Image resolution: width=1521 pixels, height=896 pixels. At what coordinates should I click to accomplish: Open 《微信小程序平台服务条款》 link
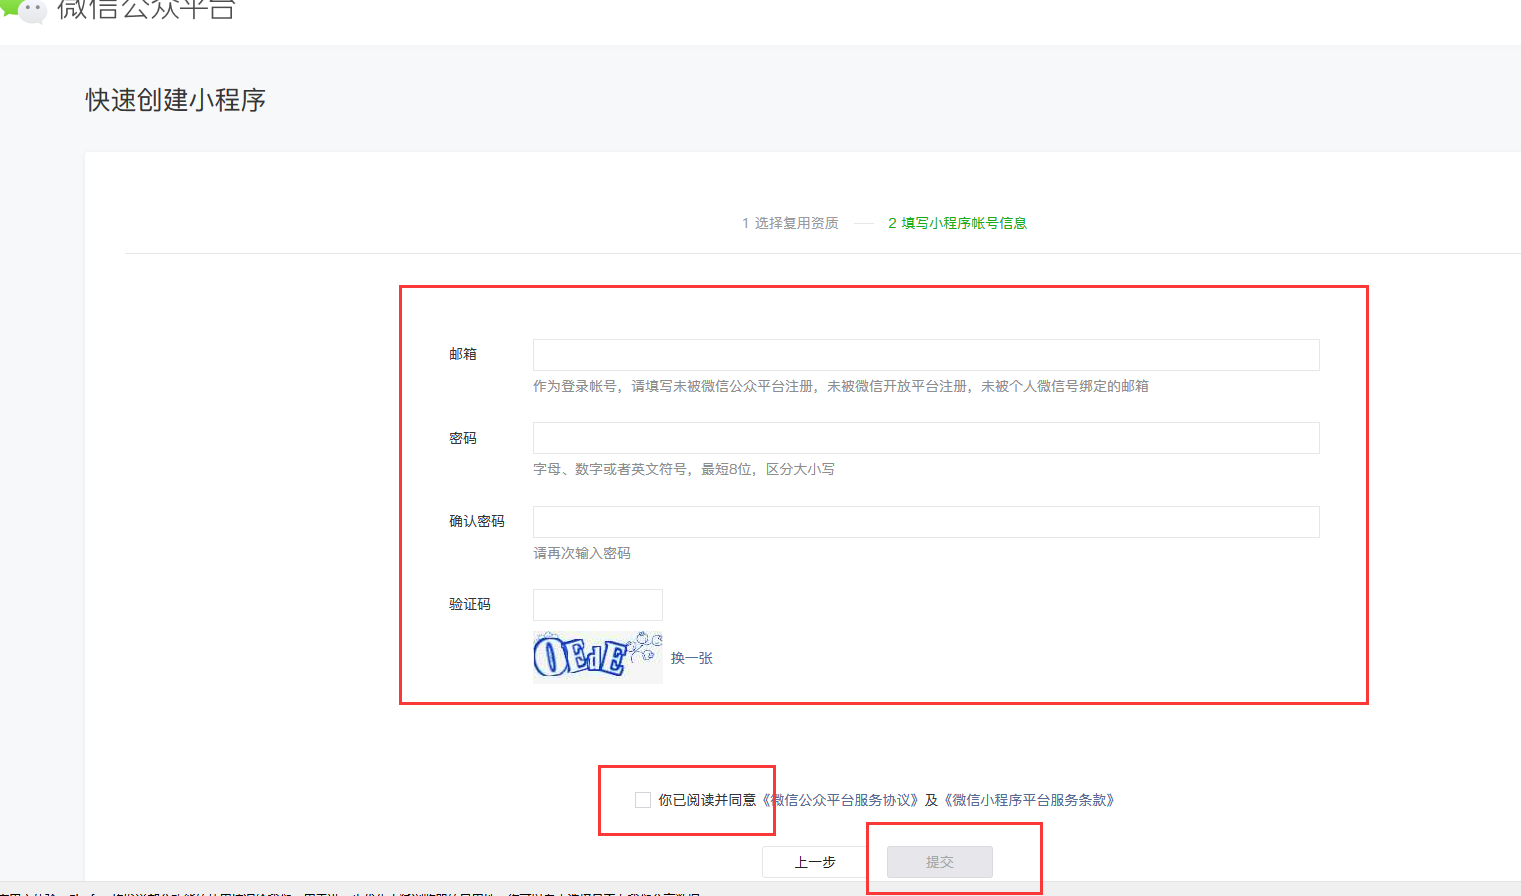point(1029,800)
